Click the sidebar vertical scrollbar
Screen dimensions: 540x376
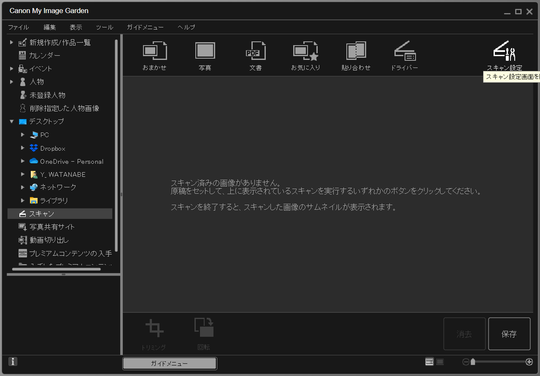[x=116, y=145]
